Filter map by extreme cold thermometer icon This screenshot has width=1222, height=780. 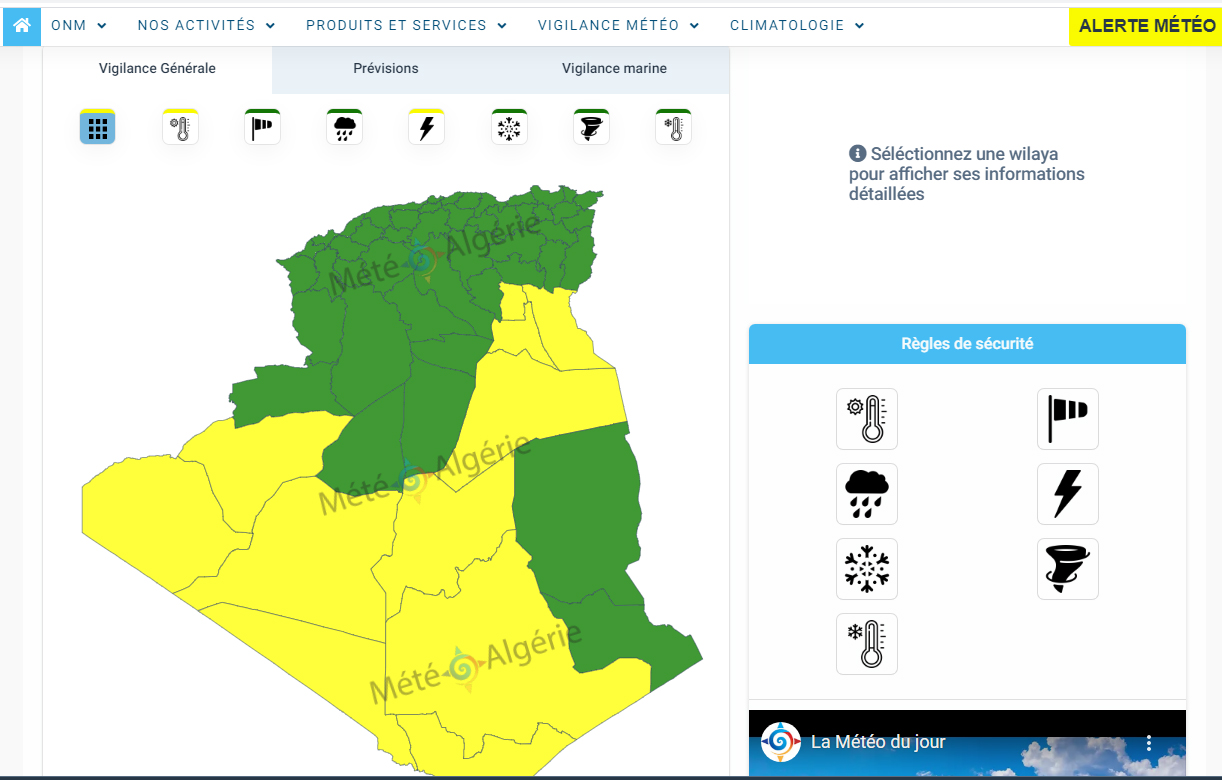[x=674, y=127]
